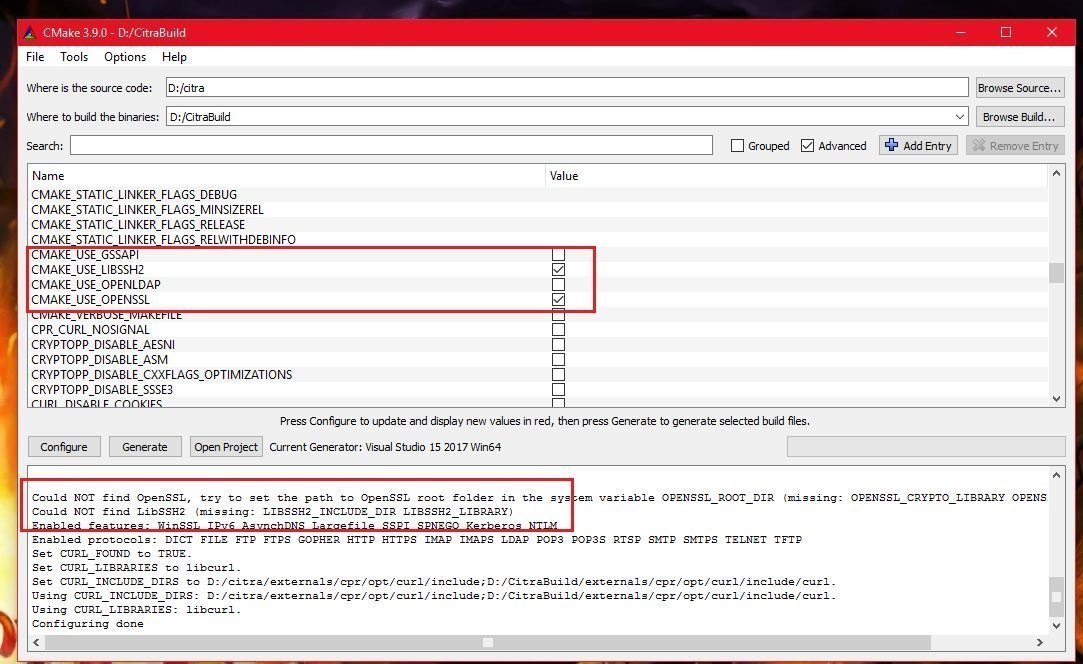1083x664 pixels.
Task: Toggle the Grouped checkbox
Action: click(738, 146)
